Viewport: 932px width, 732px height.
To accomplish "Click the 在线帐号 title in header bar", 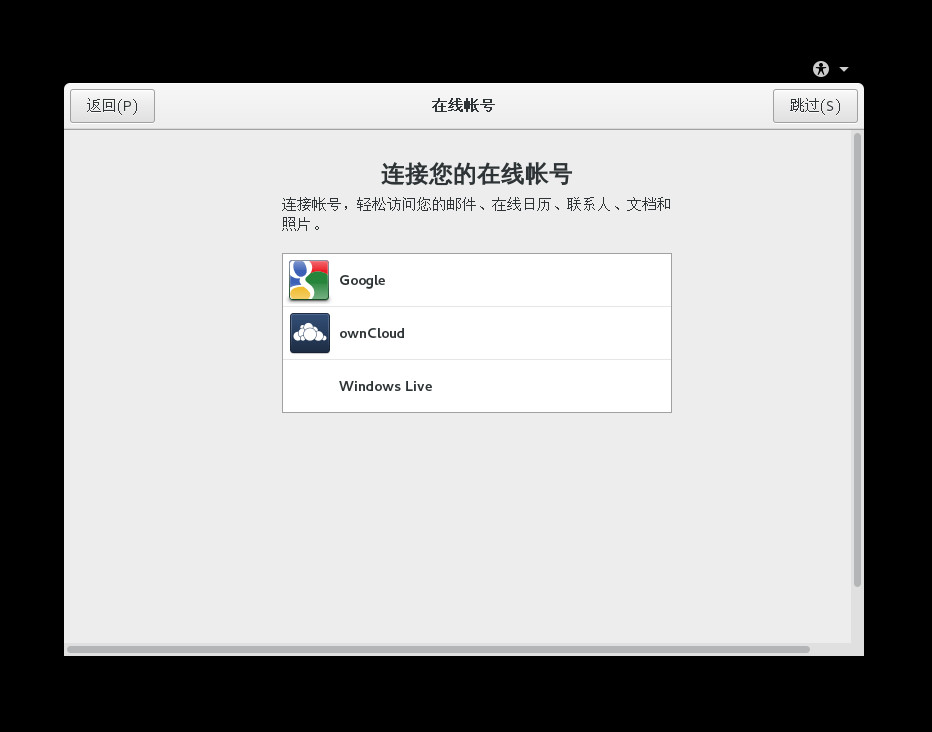I will click(463, 106).
